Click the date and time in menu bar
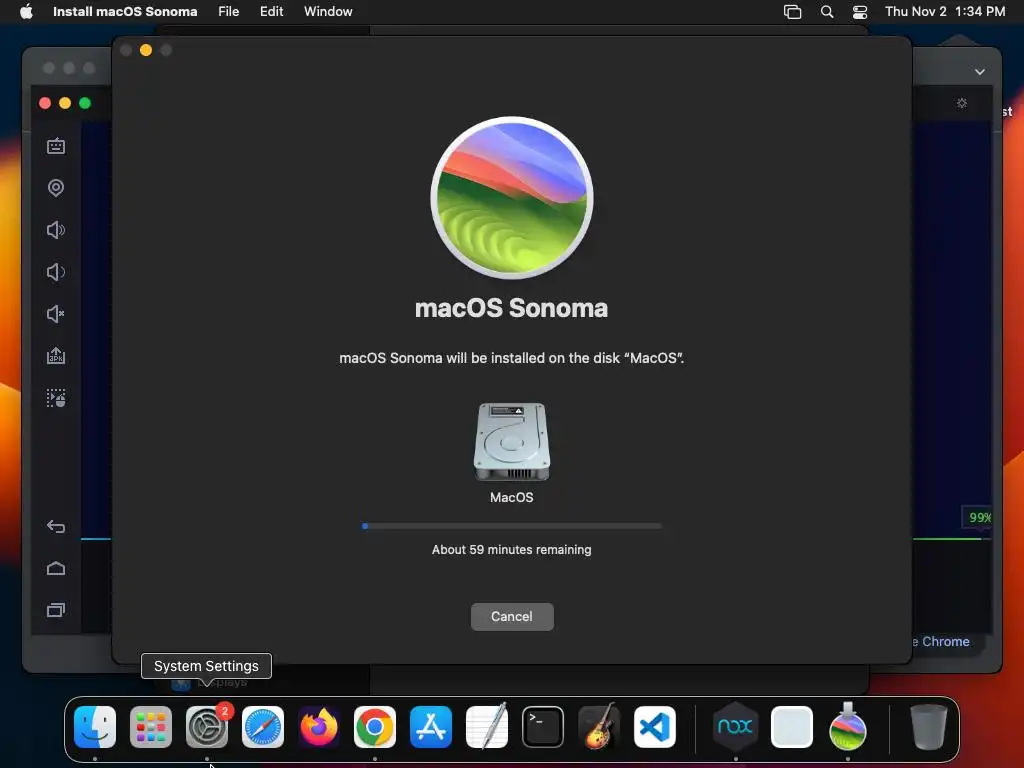Screen dimensions: 1024x768 coord(945,11)
